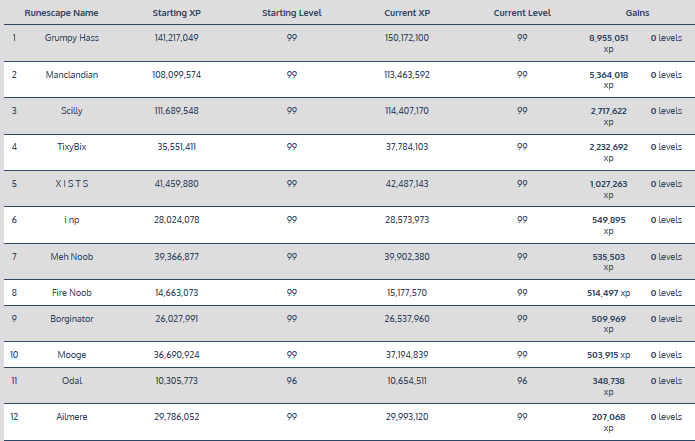Select Fire Noob player name
695x441 pixels.
click(71, 292)
